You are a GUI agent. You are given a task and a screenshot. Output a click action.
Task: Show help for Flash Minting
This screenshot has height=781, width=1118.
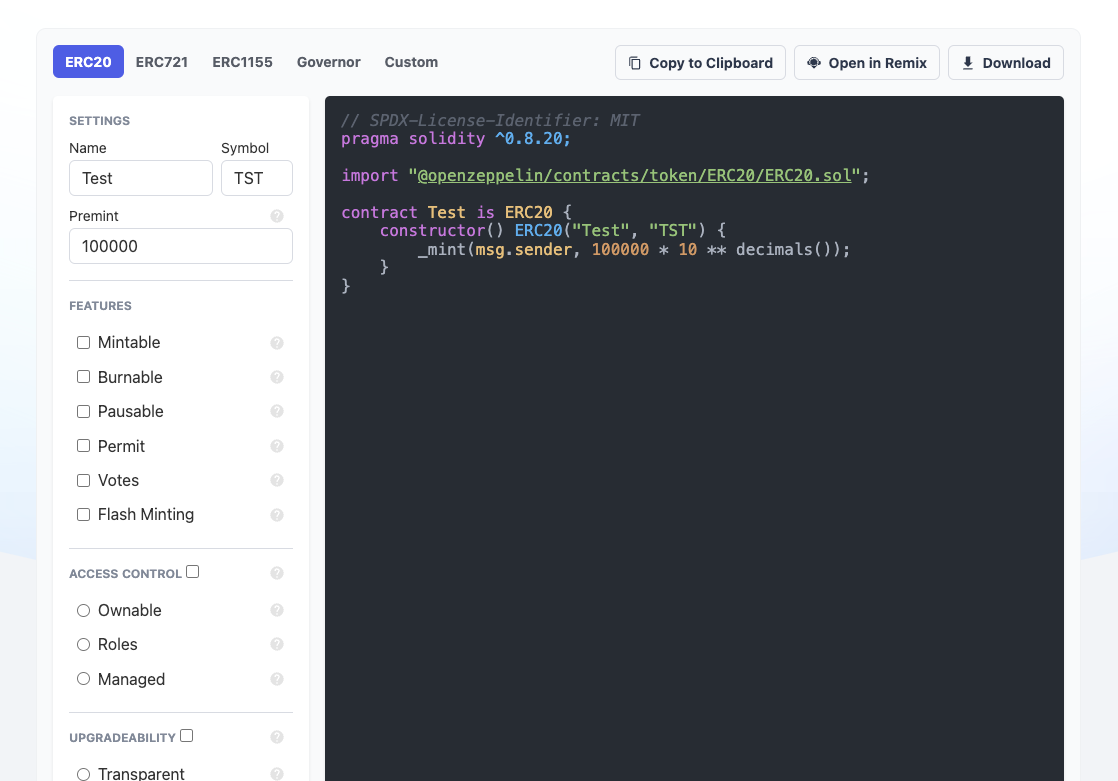click(x=277, y=515)
